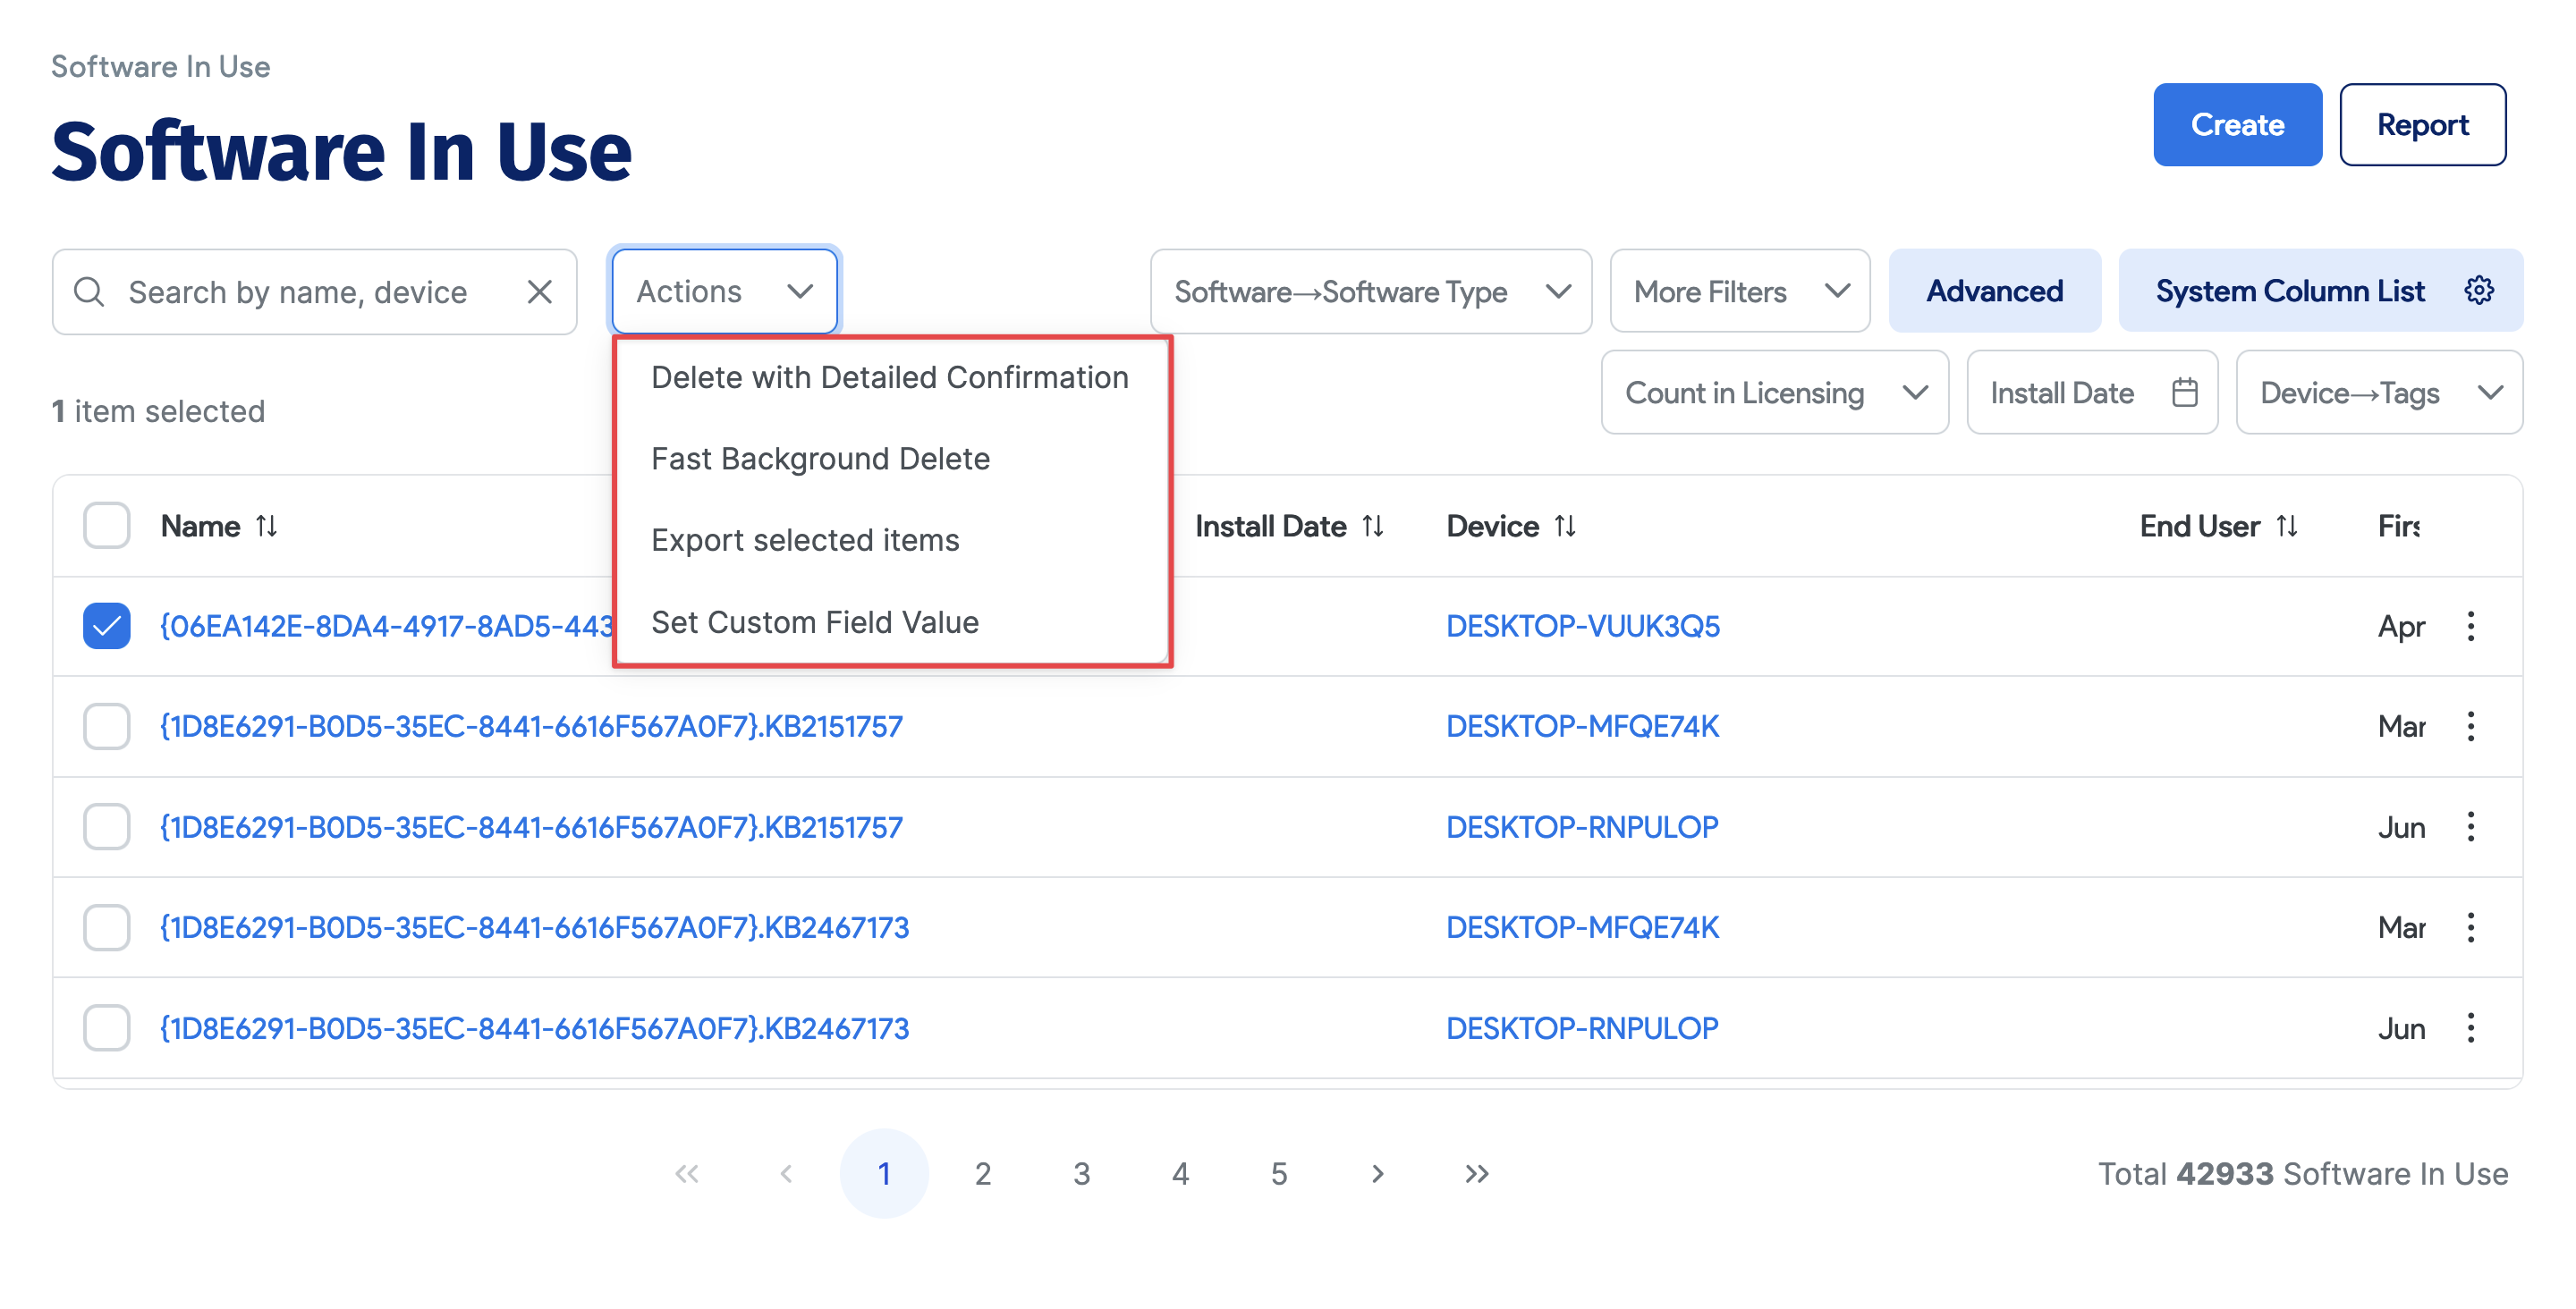2576x1309 pixels.
Task: Open the DESKTOP-RNPULOP device link
Action: point(1582,826)
